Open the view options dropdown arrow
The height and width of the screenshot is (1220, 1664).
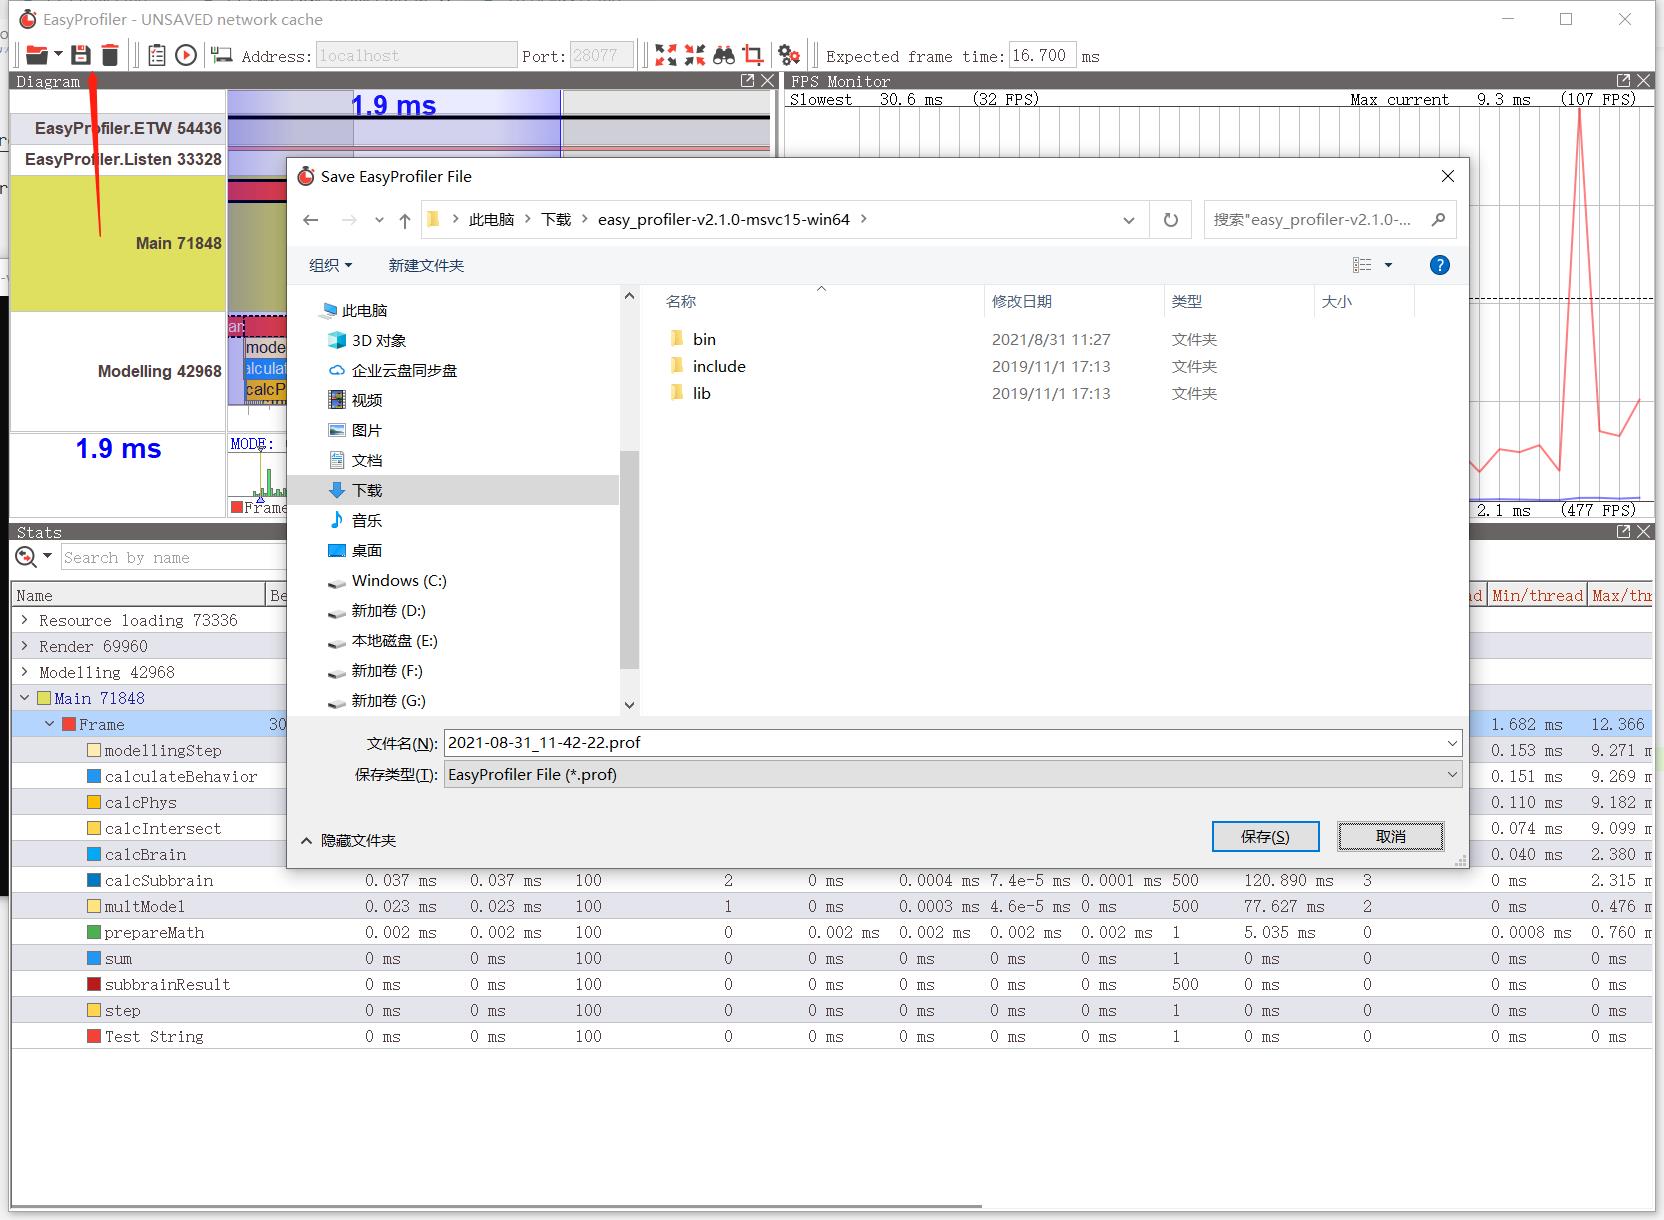pyautogui.click(x=1388, y=265)
